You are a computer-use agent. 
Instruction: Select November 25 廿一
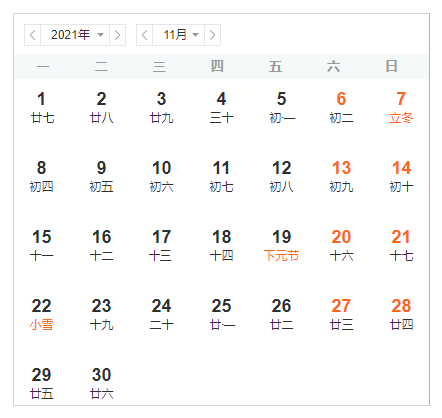coord(222,315)
